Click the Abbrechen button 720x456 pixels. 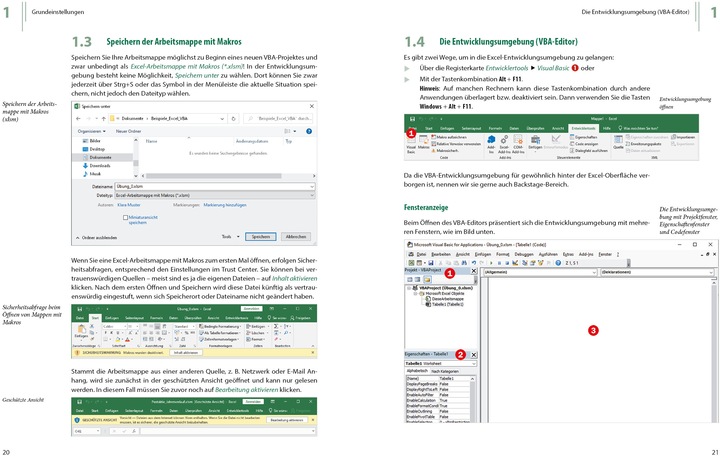[x=296, y=236]
